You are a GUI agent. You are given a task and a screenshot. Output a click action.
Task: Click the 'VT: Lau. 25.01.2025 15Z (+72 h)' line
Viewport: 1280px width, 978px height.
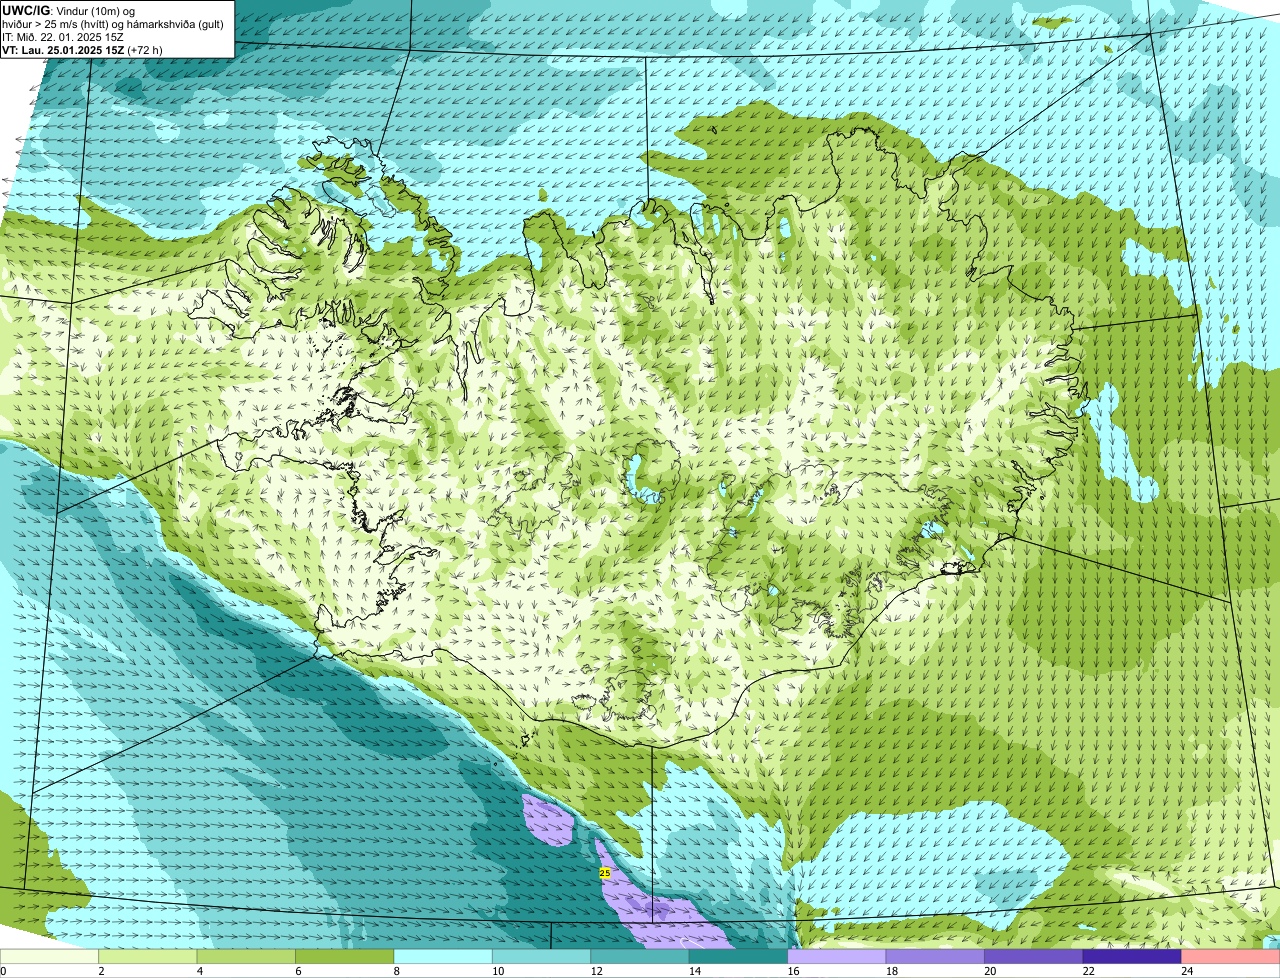pyautogui.click(x=82, y=50)
